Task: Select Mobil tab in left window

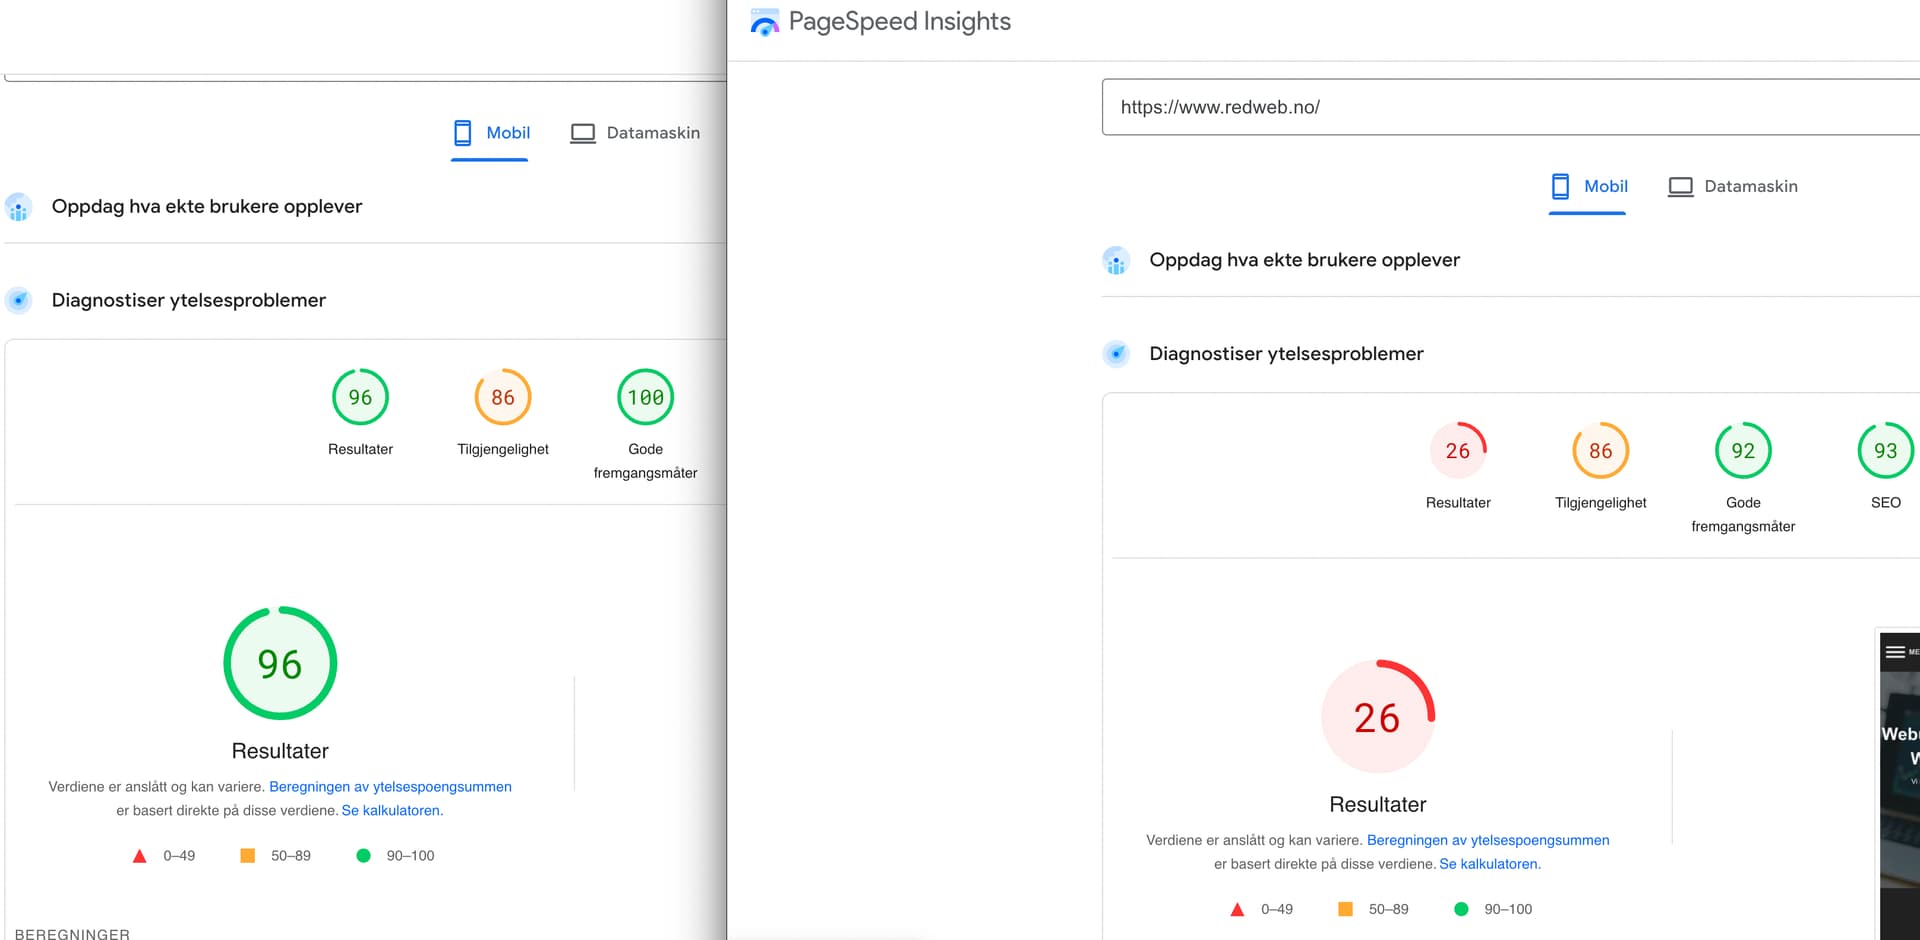Action: point(490,133)
